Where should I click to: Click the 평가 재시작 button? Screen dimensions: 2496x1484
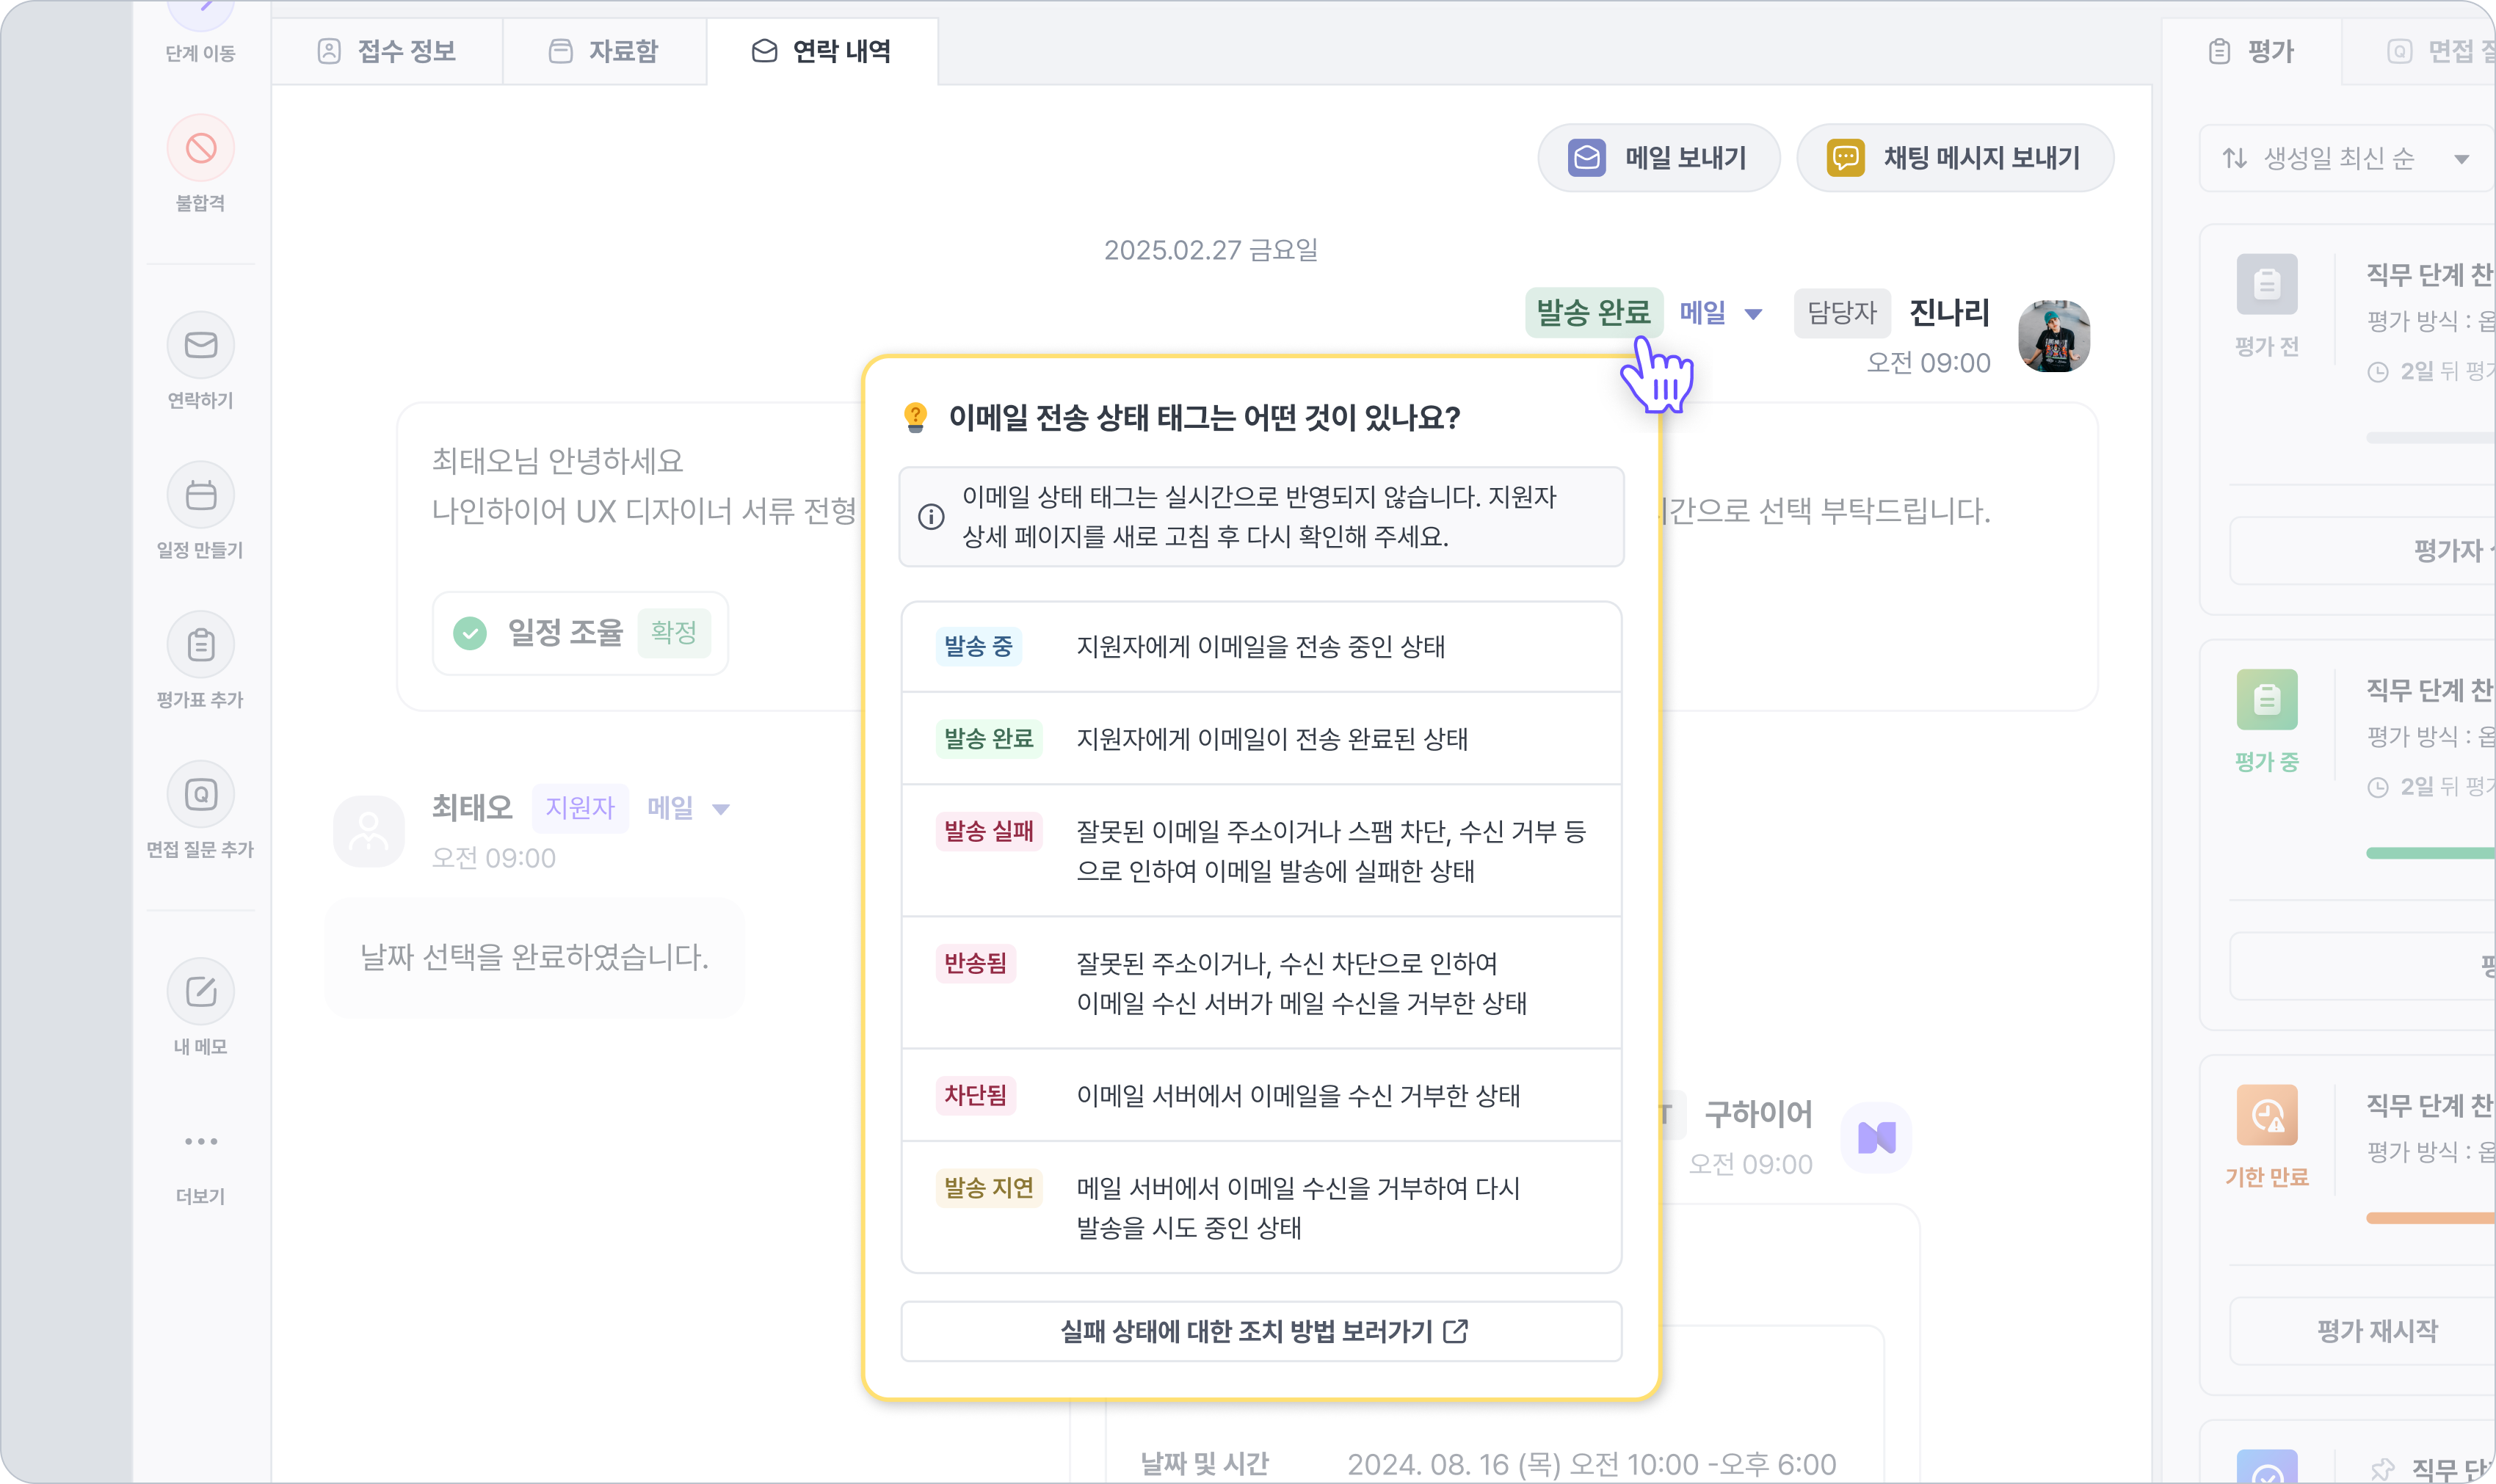(2376, 1331)
